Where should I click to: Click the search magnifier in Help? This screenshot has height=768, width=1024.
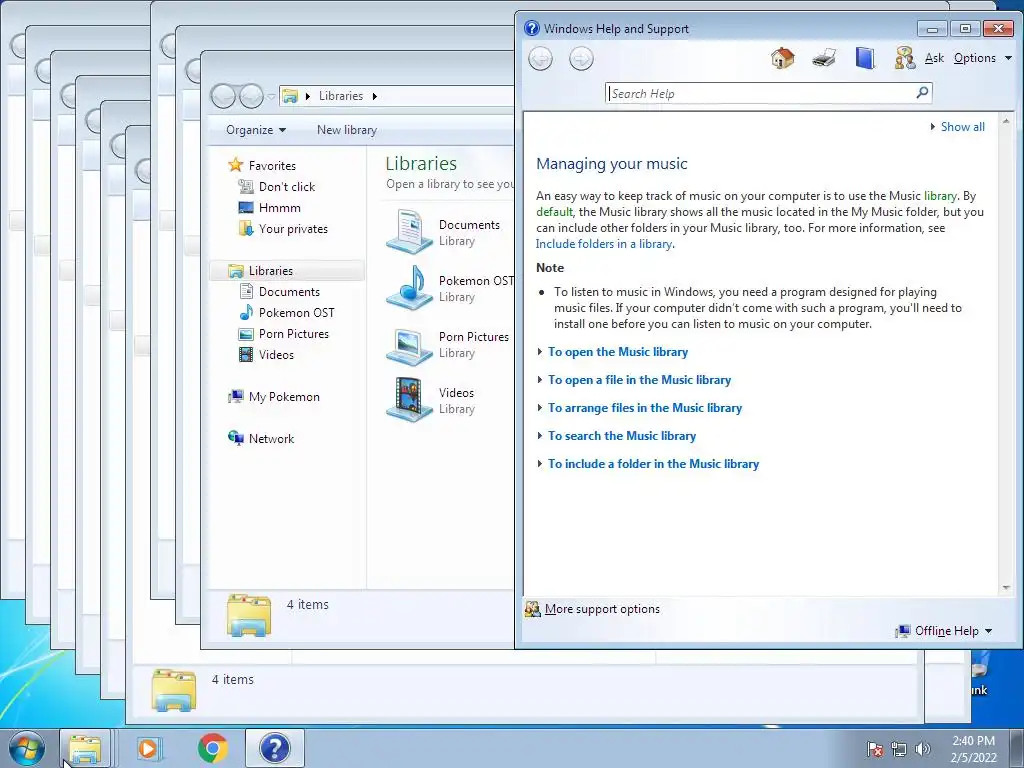[922, 93]
